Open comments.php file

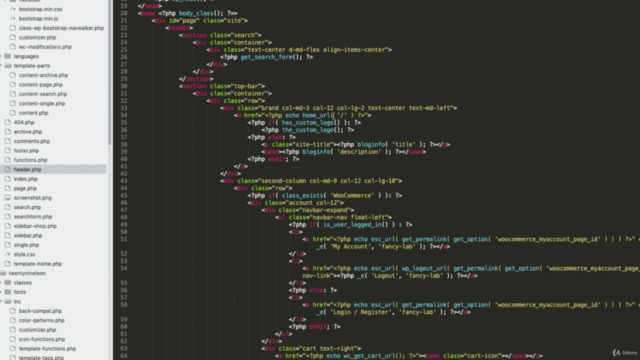(x=32, y=141)
